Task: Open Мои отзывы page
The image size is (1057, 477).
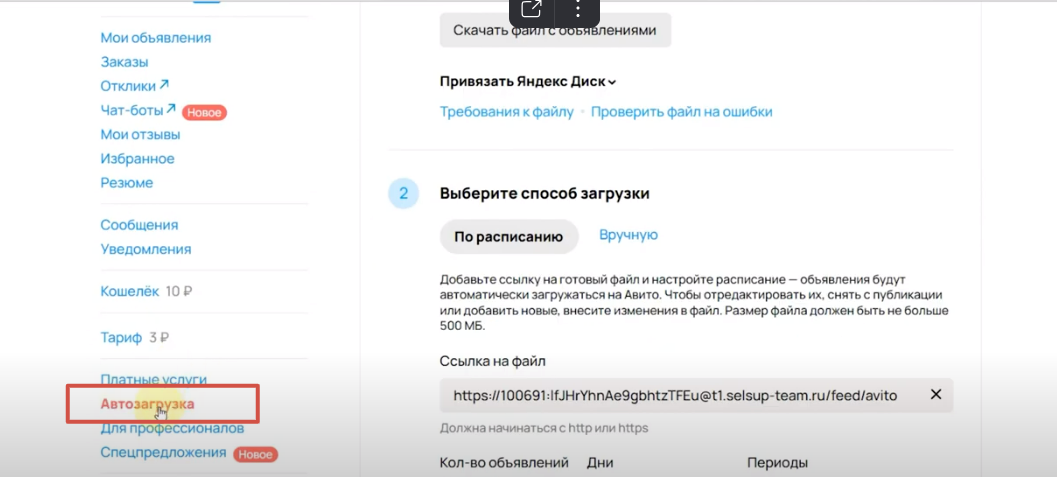Action: 140,135
